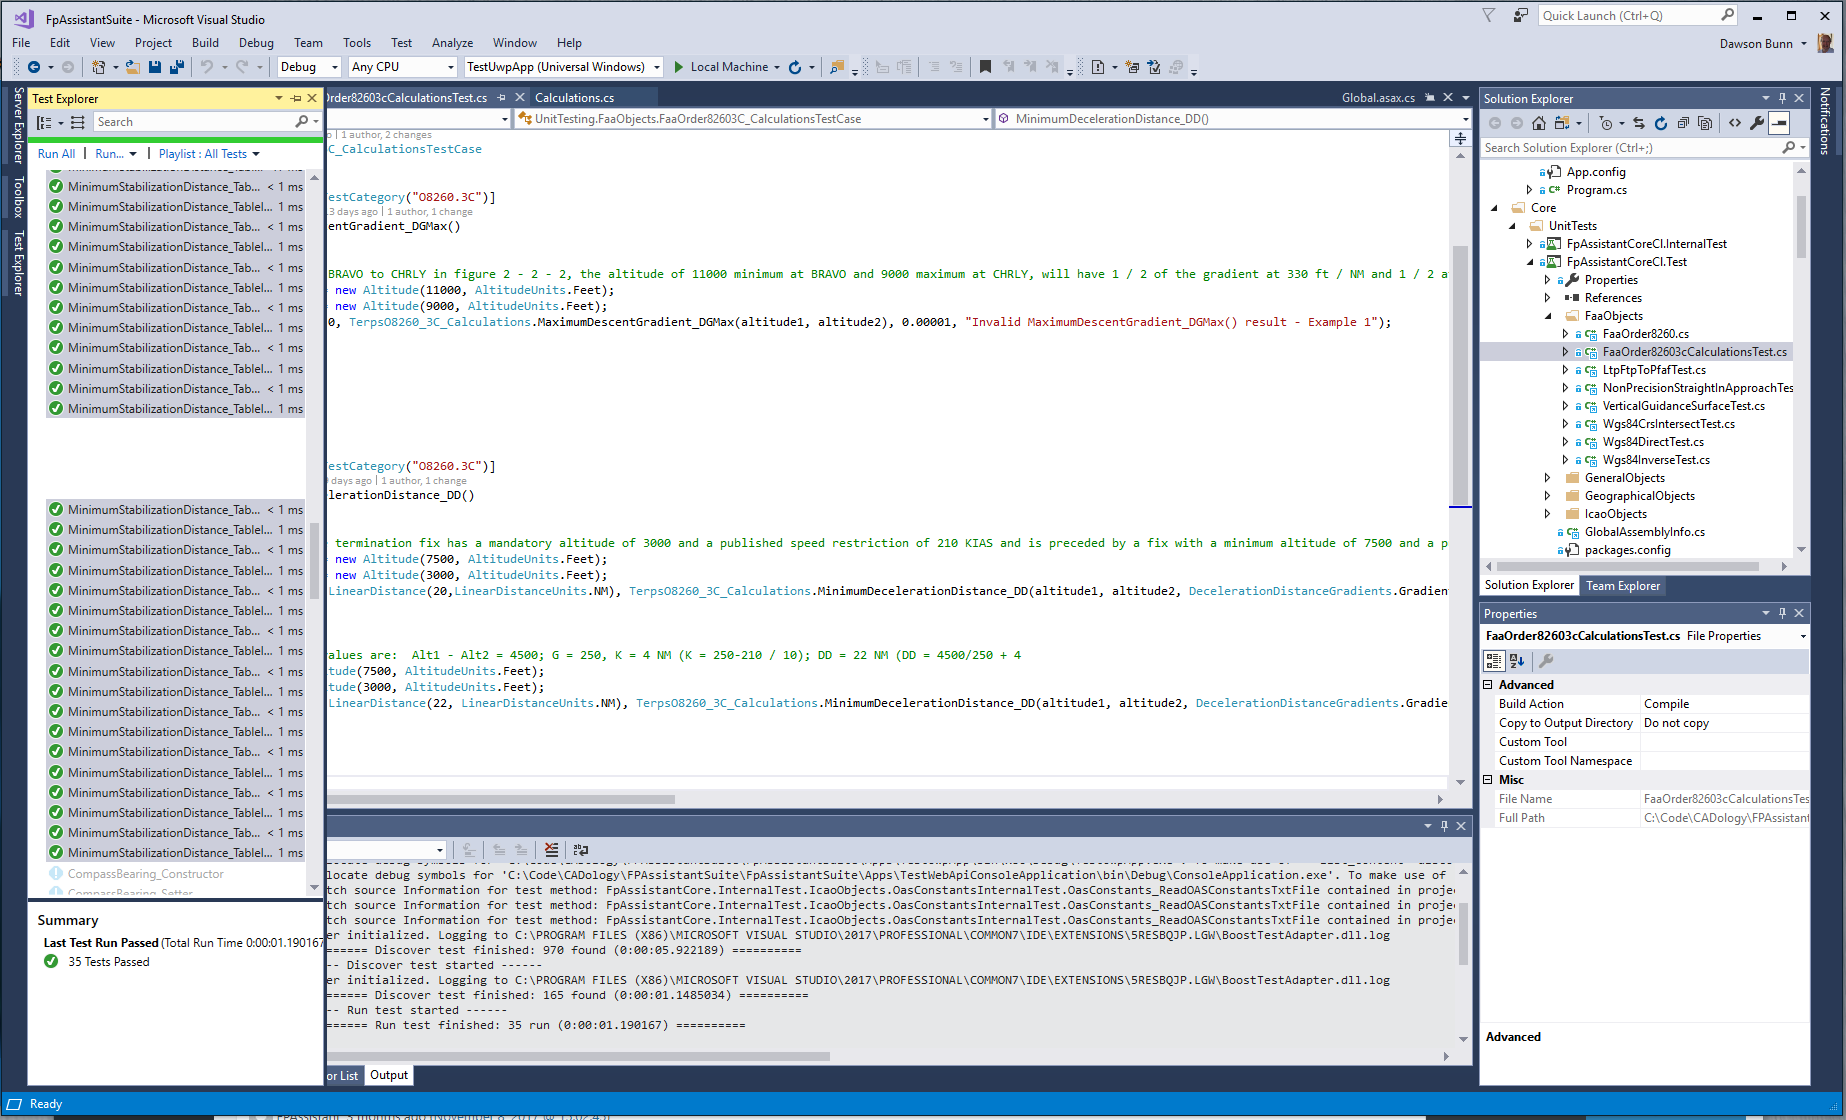The image size is (1846, 1120).
Task: Click the New Project toolbar icon
Action: [98, 67]
